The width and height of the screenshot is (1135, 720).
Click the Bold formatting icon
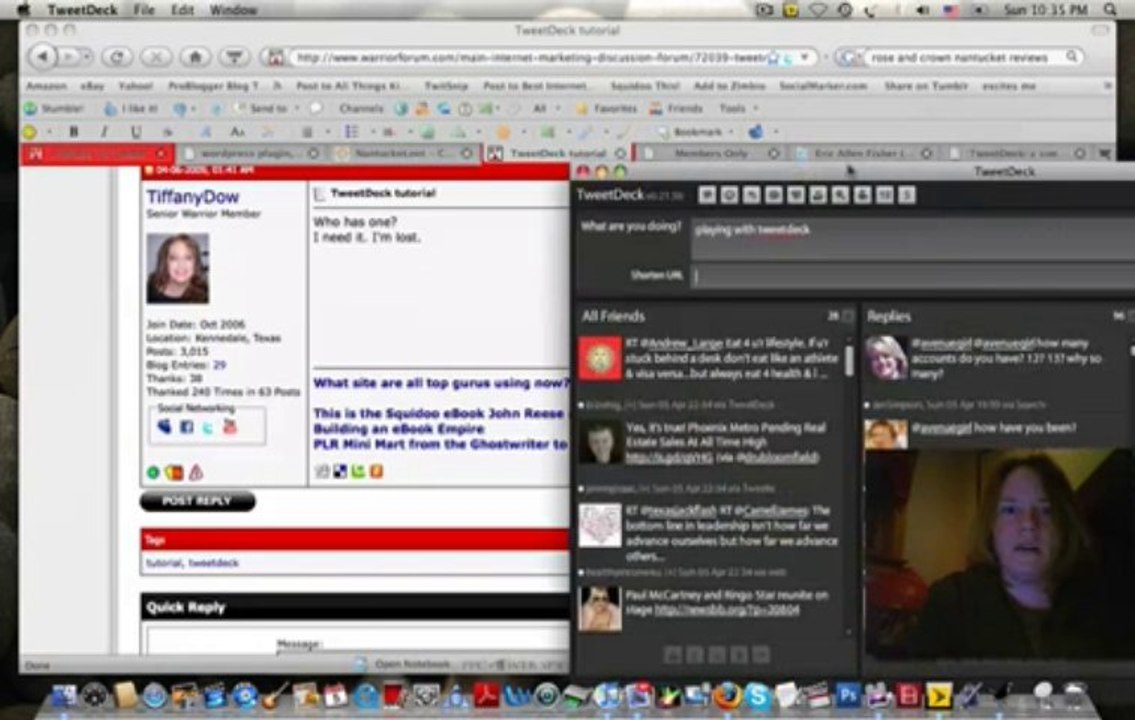[73, 132]
